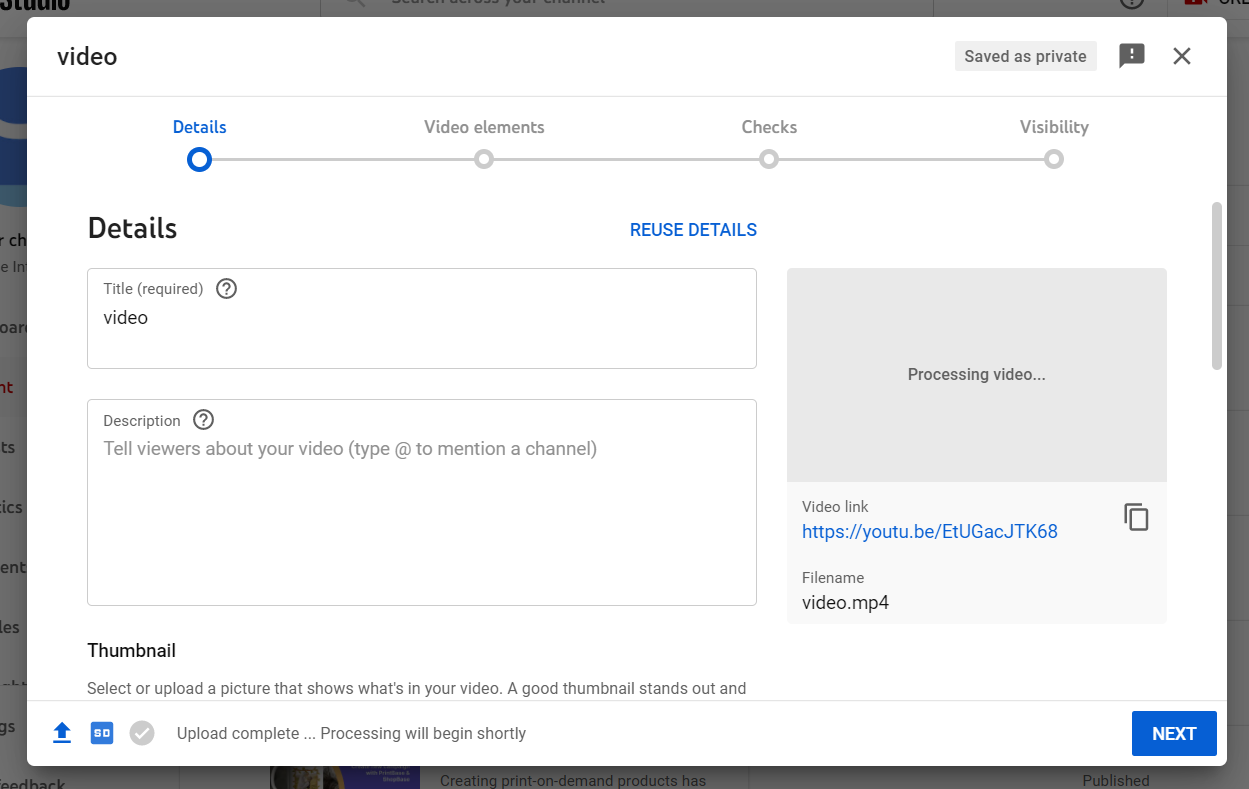Go to the Details step
Image resolution: width=1249 pixels, height=789 pixels.
200,127
